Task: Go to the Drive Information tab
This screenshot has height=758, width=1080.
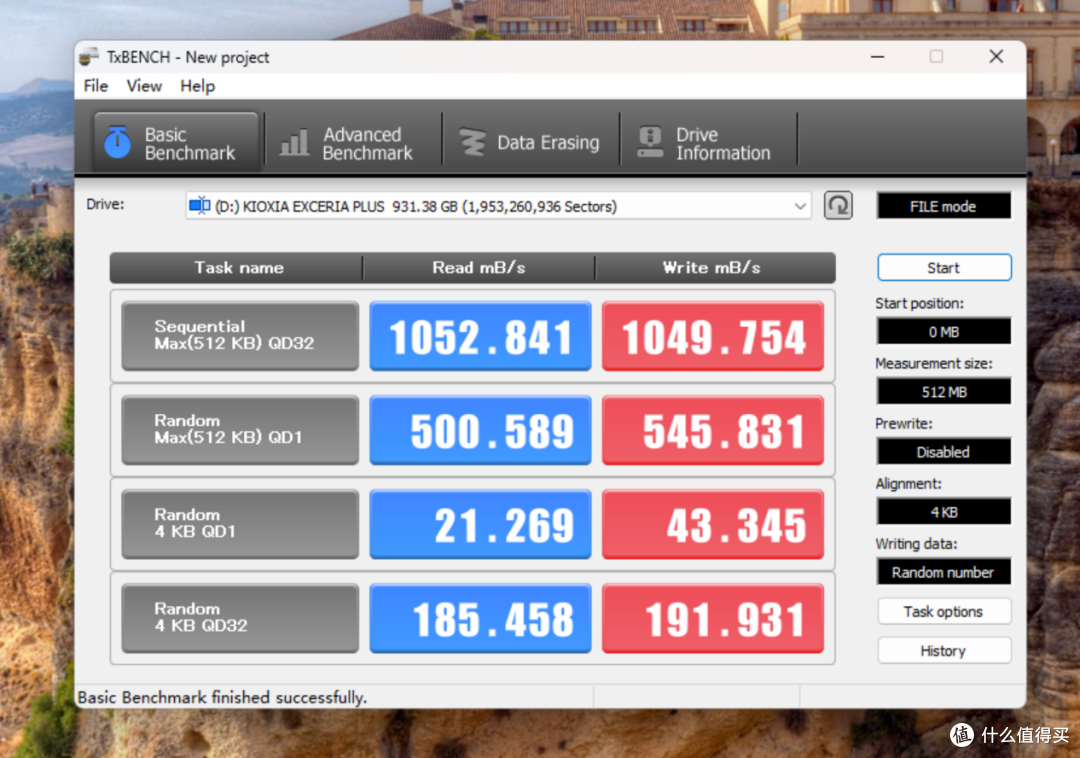Action: pyautogui.click(x=708, y=143)
